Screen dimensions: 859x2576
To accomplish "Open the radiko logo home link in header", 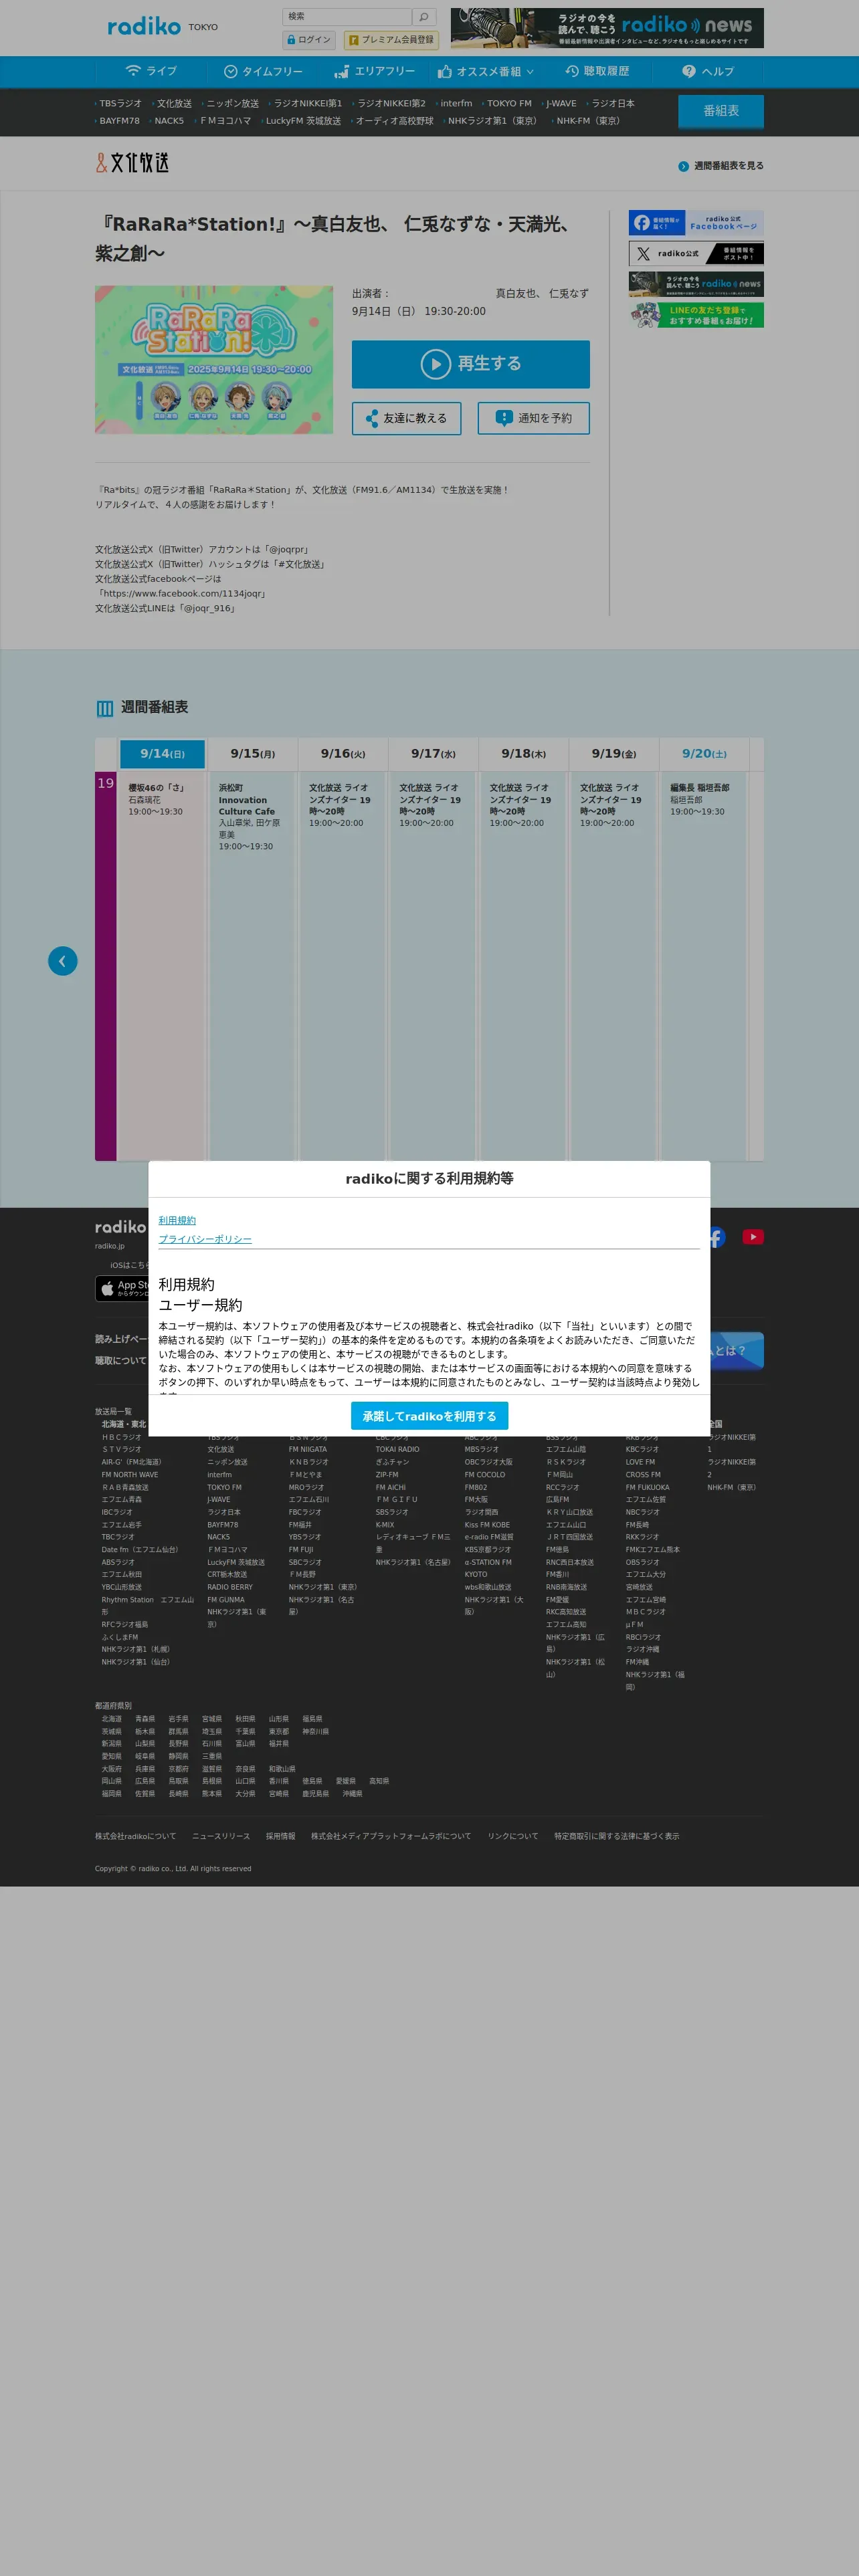I will [144, 27].
